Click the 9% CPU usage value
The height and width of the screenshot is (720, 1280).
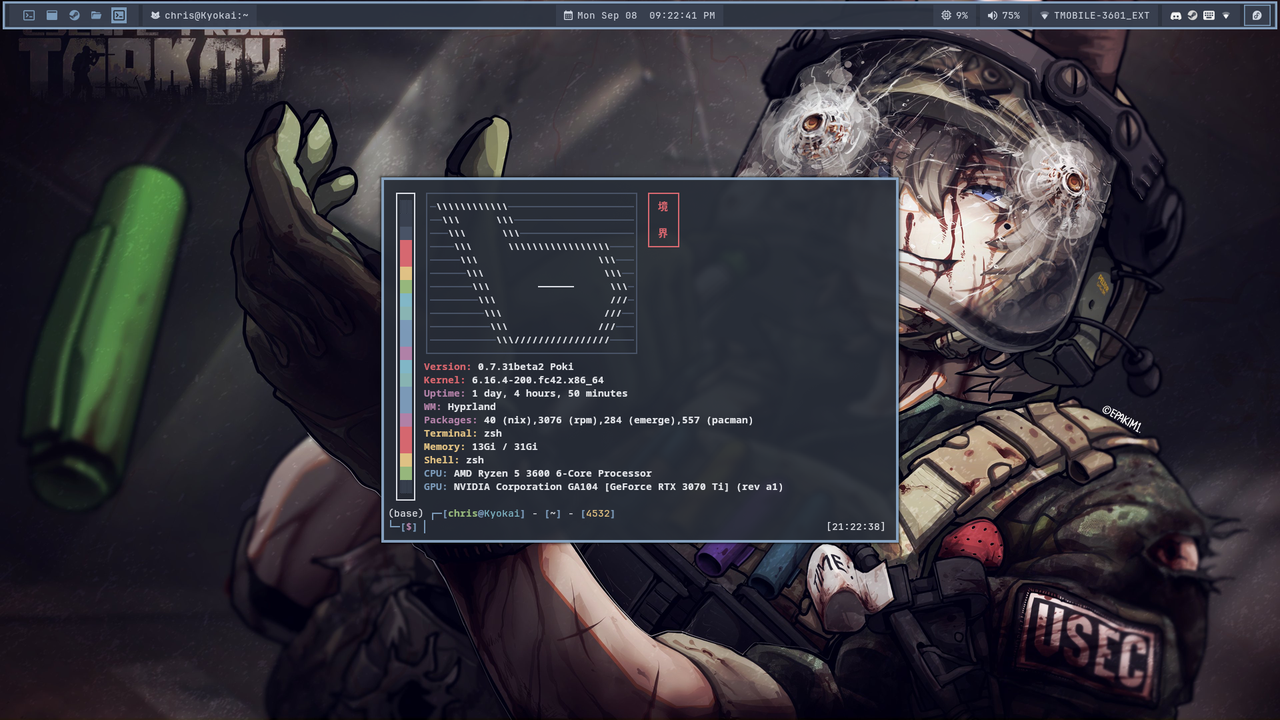(x=962, y=16)
